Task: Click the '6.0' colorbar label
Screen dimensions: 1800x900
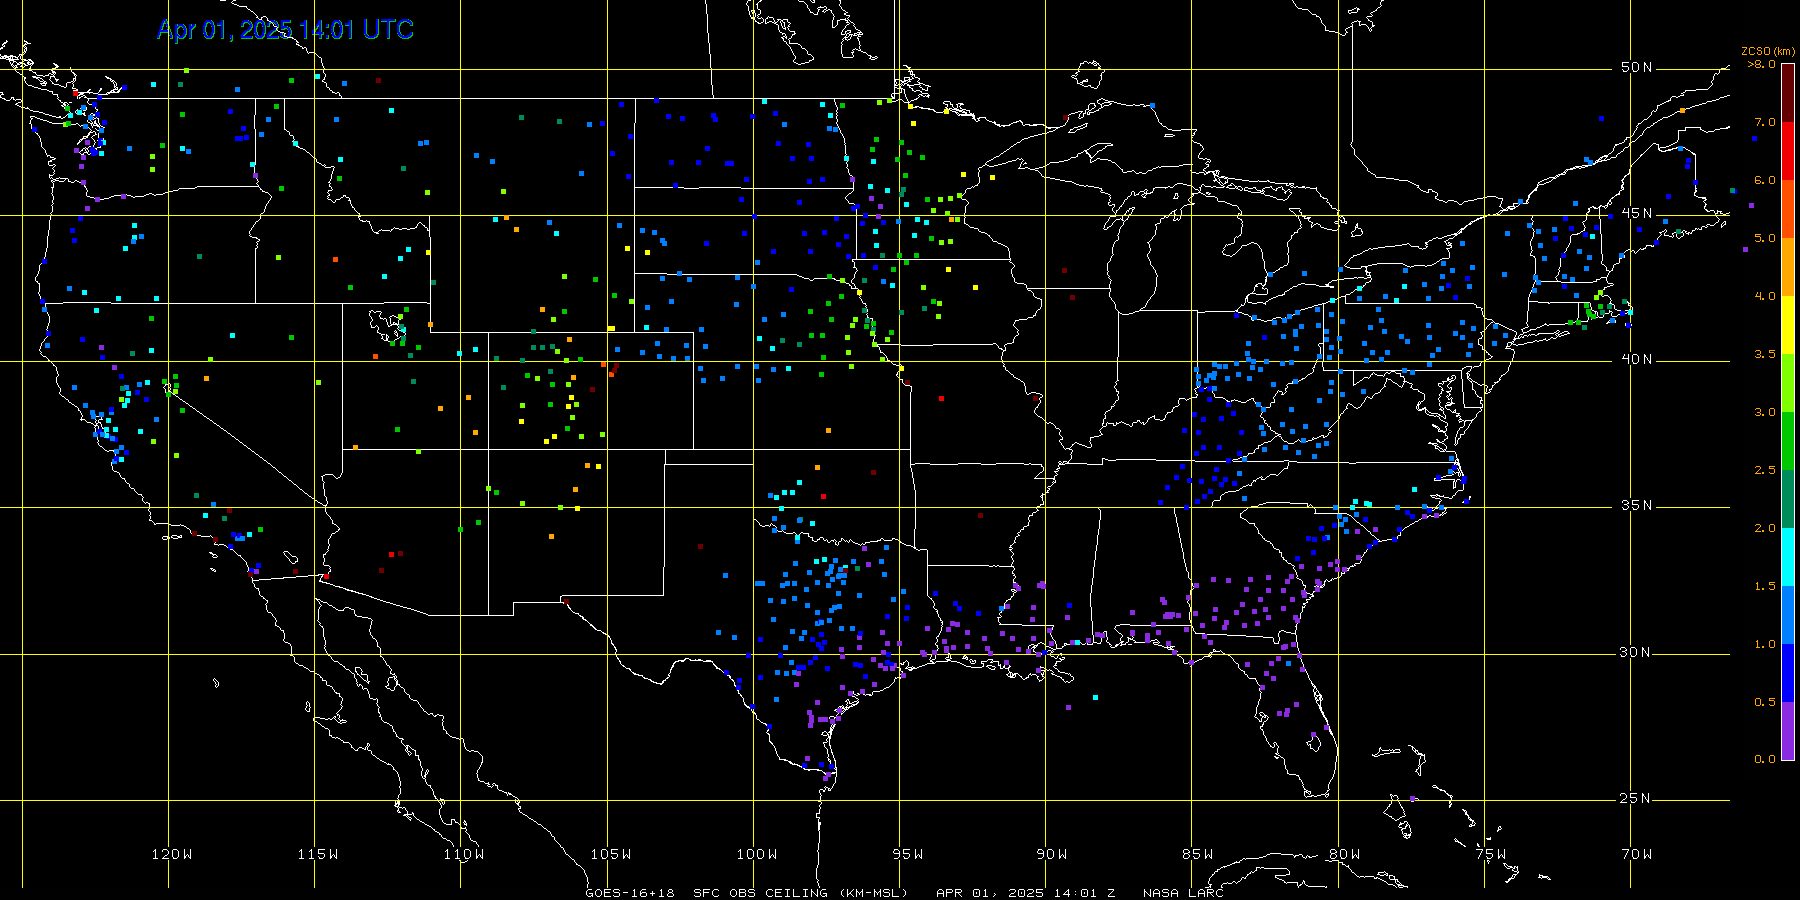Action: coord(1765,180)
